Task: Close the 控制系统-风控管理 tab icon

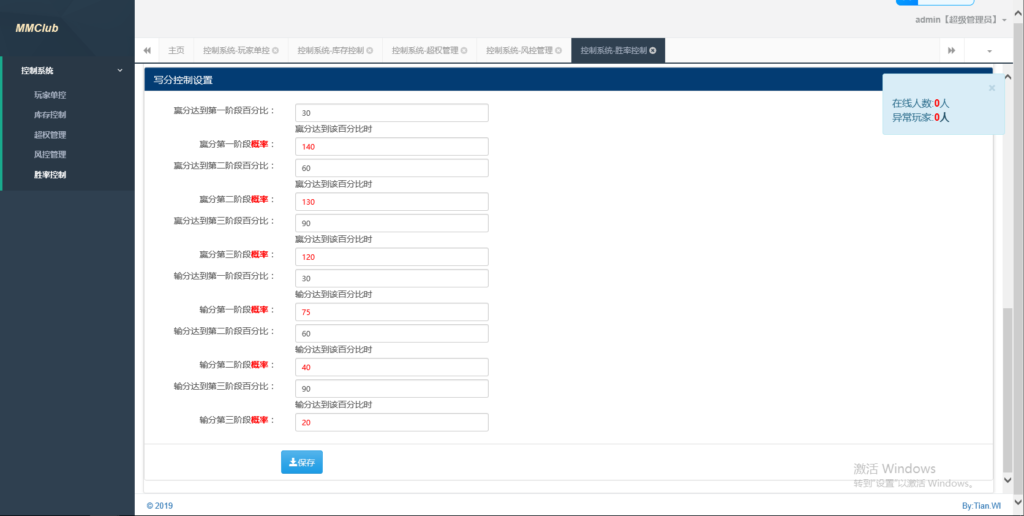Action: pos(558,50)
